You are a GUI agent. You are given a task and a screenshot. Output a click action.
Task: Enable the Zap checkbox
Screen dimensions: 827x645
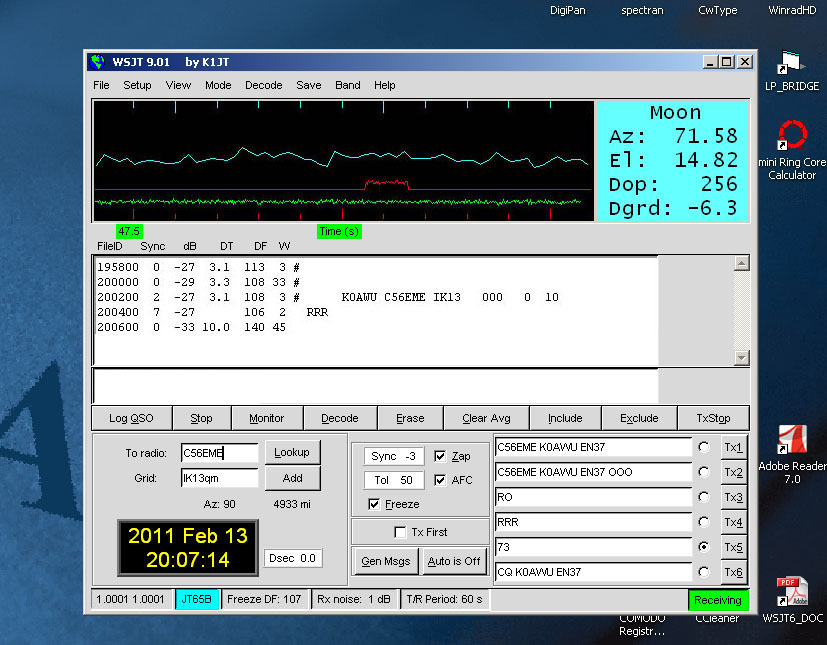point(441,456)
